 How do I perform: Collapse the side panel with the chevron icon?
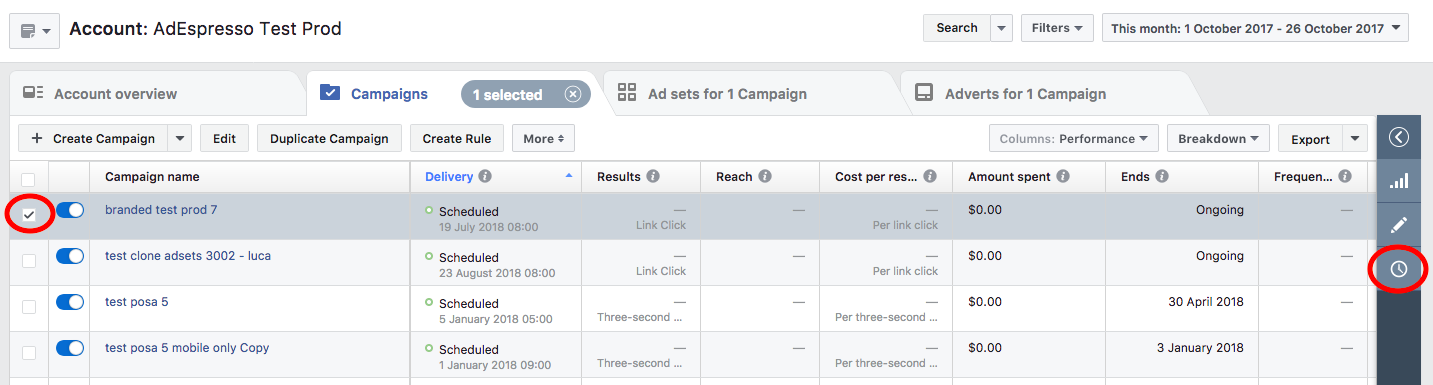point(1399,137)
